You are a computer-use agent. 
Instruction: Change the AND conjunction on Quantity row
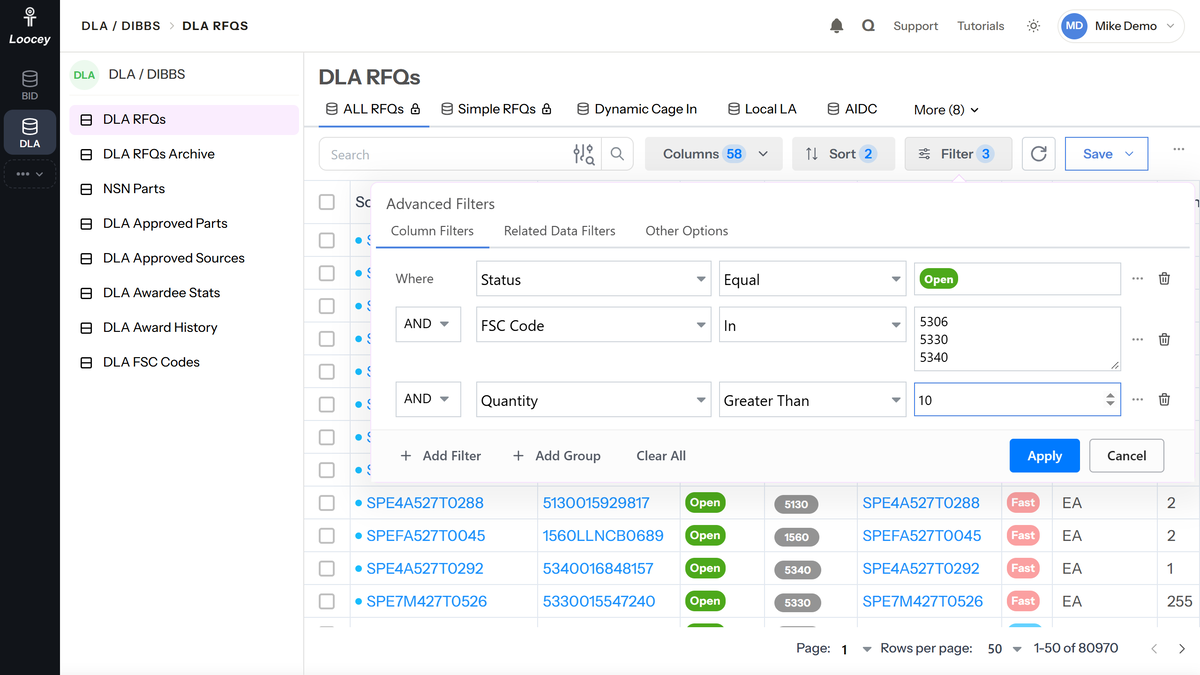click(428, 399)
